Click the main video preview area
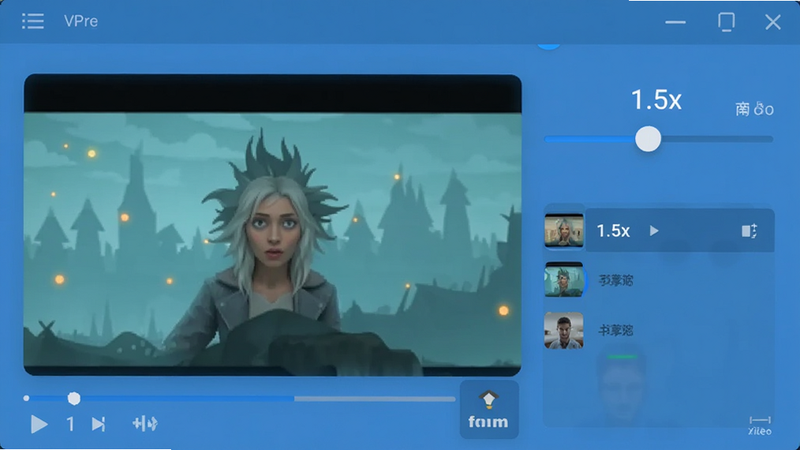Image resolution: width=800 pixels, height=450 pixels. pyautogui.click(x=272, y=225)
